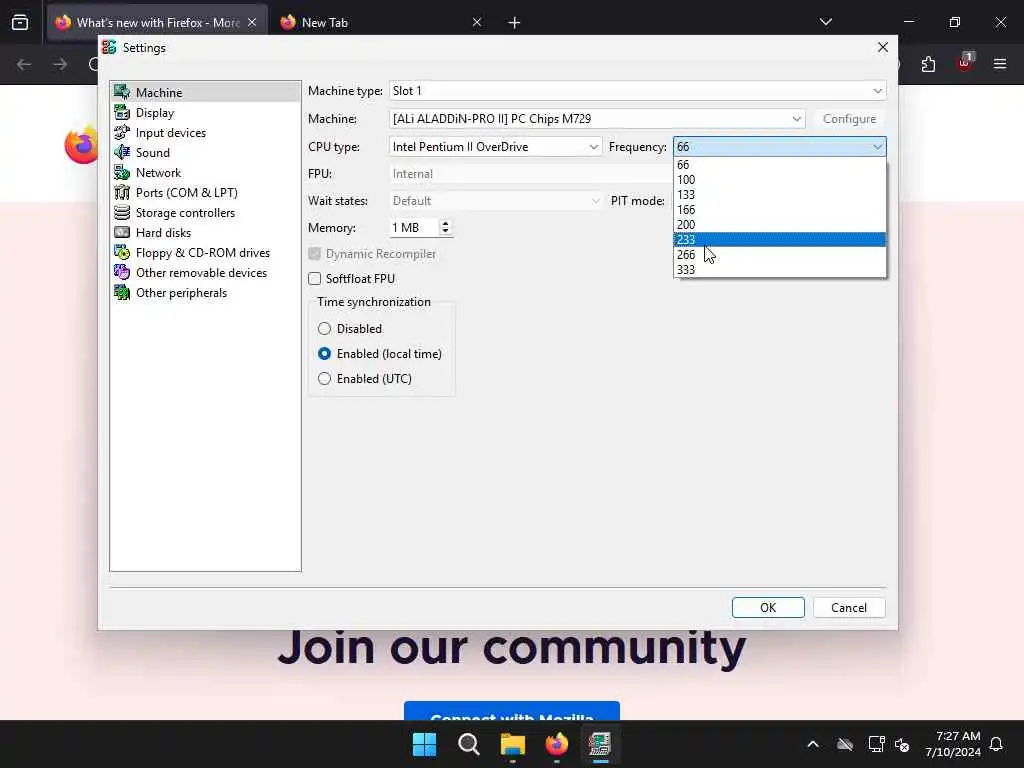Choose 166 in the frequency list

pos(780,210)
